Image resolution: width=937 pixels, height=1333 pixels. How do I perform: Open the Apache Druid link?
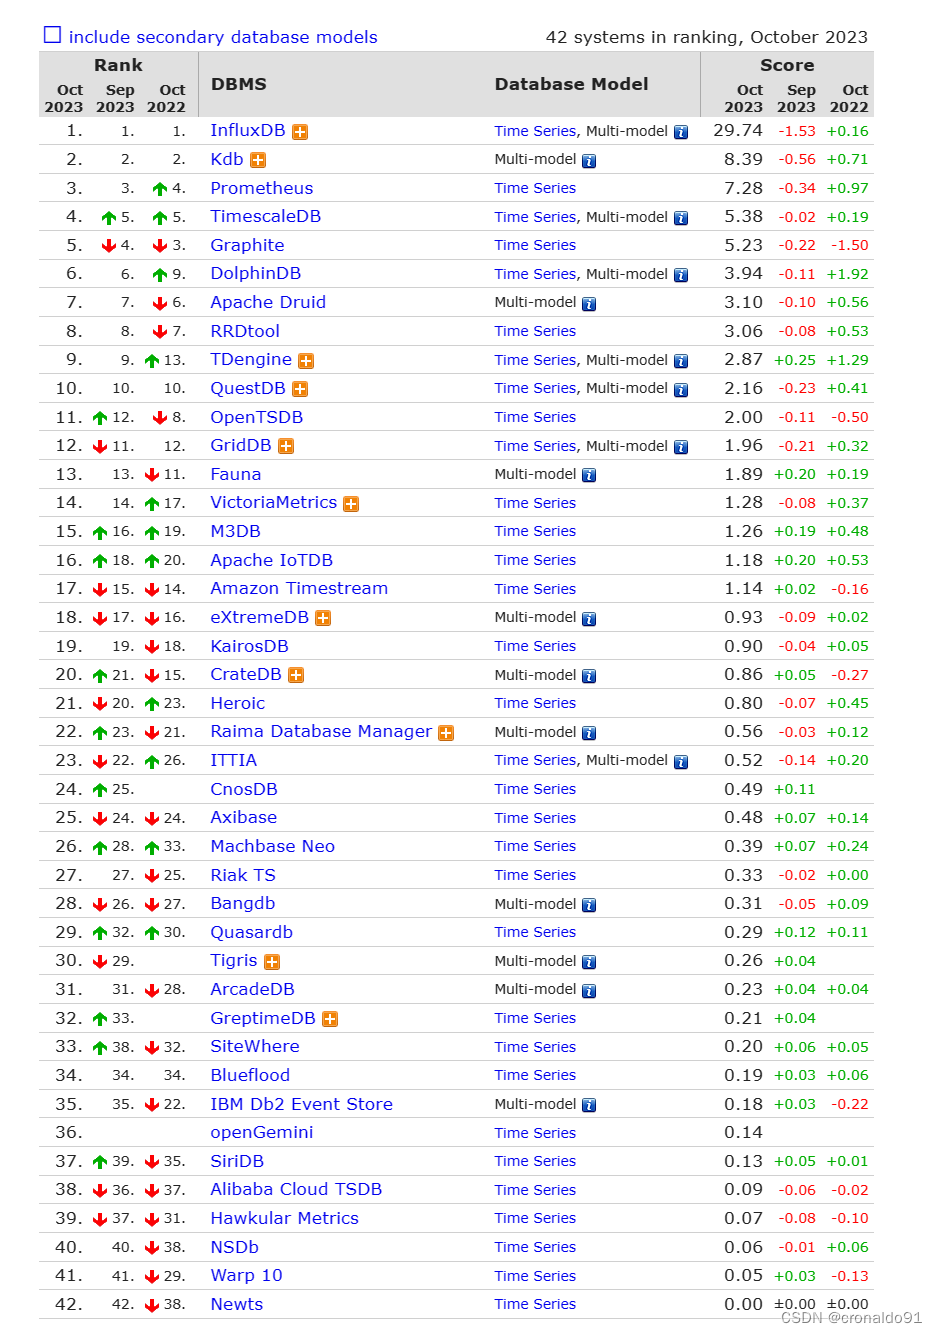268,302
